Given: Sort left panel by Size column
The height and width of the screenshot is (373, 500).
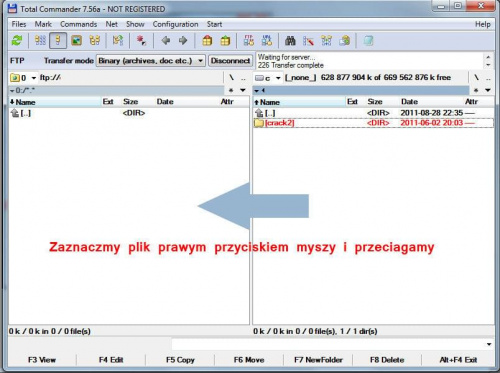Looking at the screenshot, I should click(138, 102).
